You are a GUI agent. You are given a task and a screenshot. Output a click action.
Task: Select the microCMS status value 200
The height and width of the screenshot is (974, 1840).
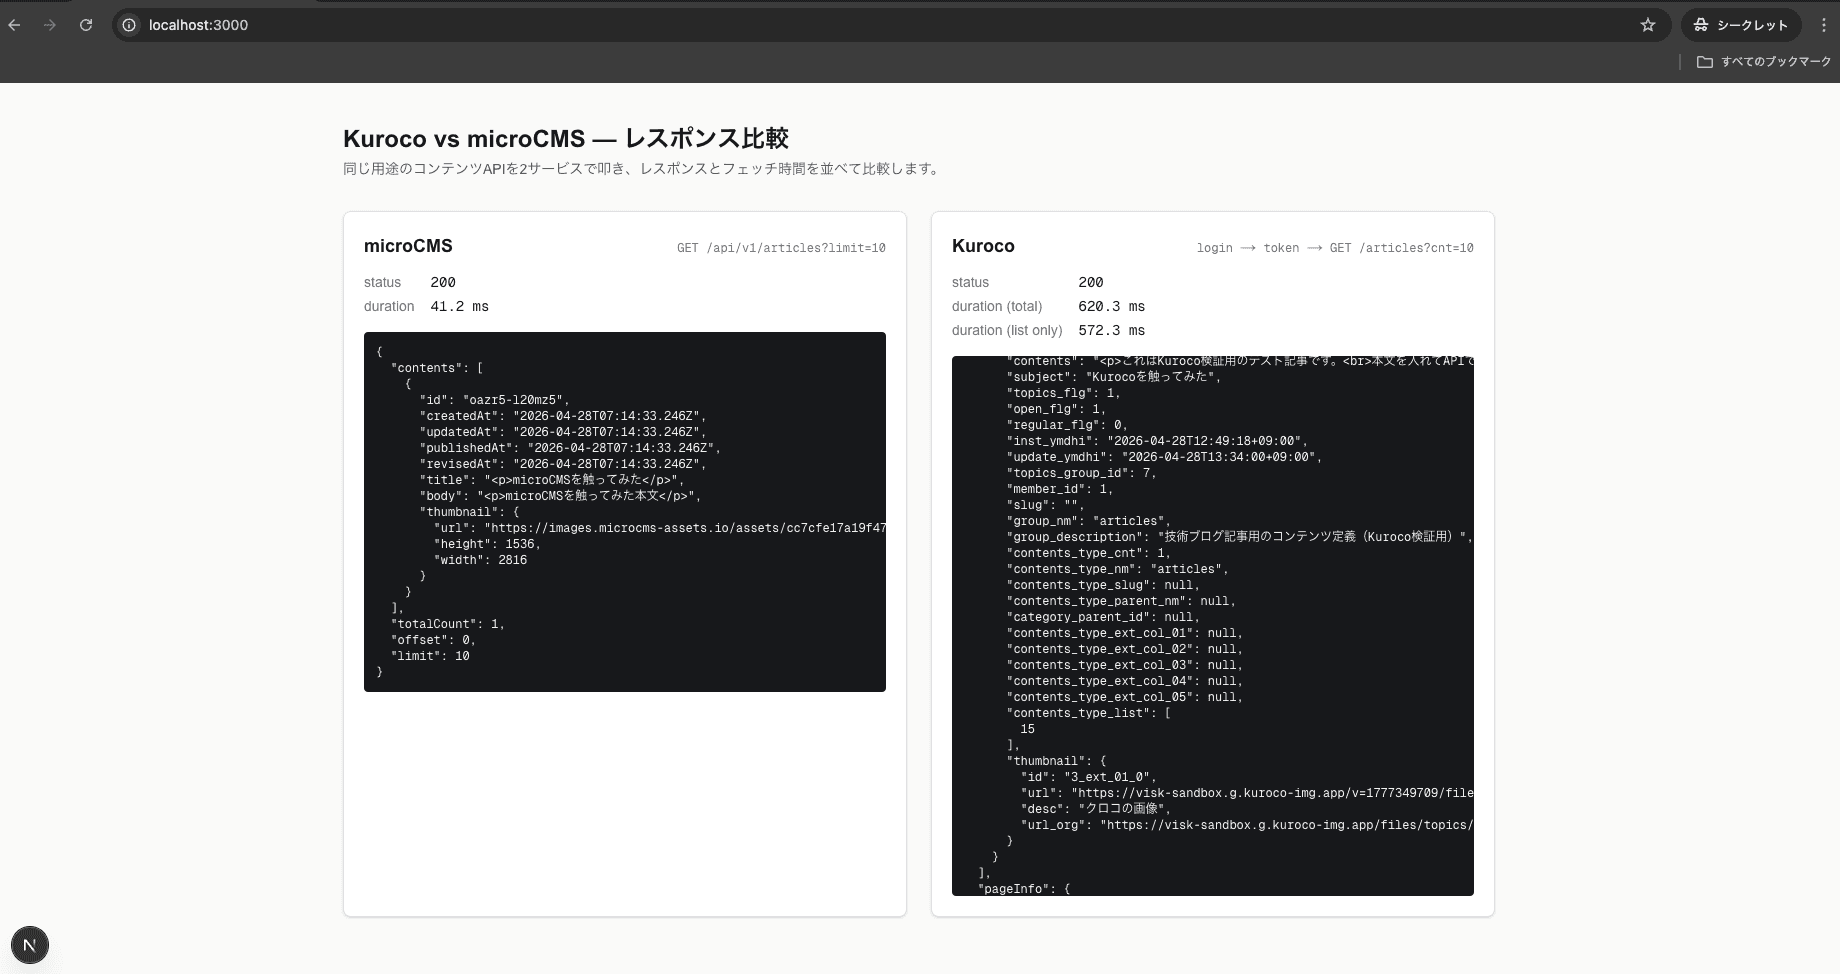click(x=443, y=283)
